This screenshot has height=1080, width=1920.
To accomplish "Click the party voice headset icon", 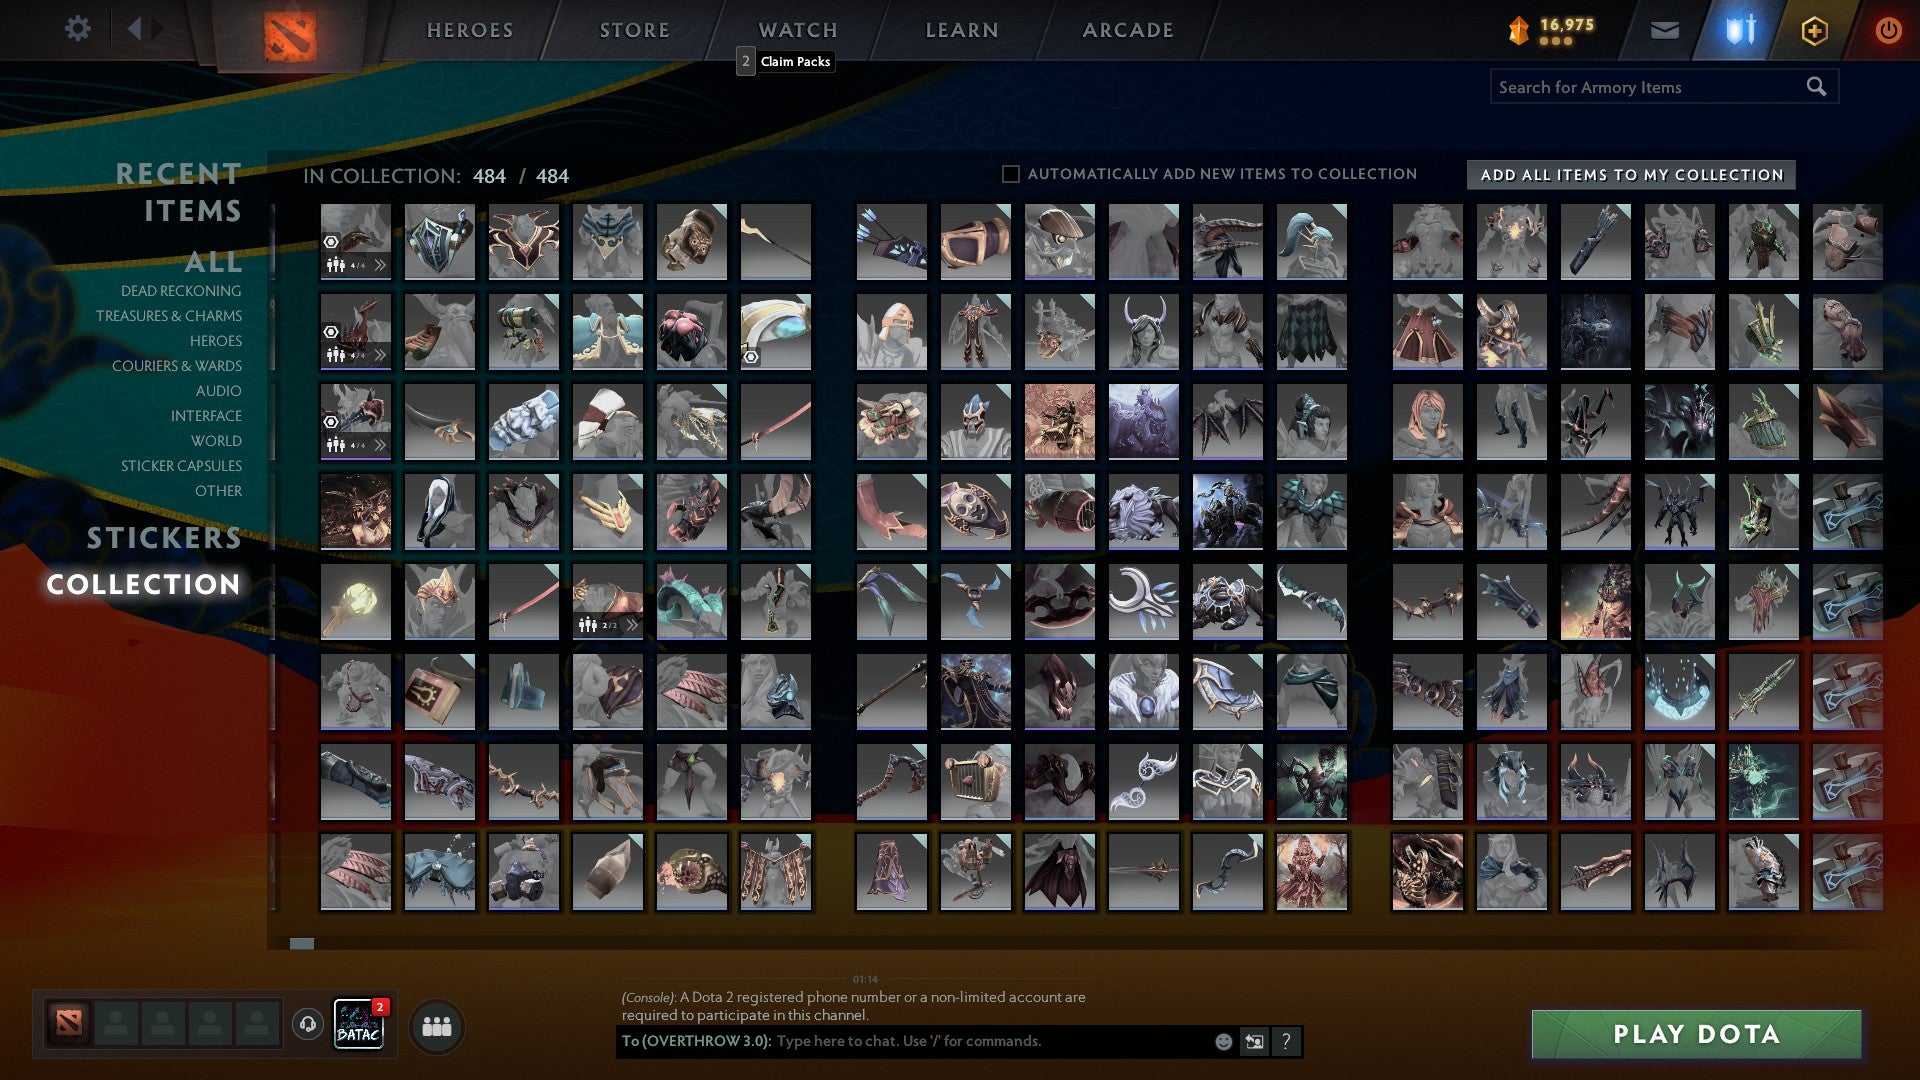I will [308, 1024].
